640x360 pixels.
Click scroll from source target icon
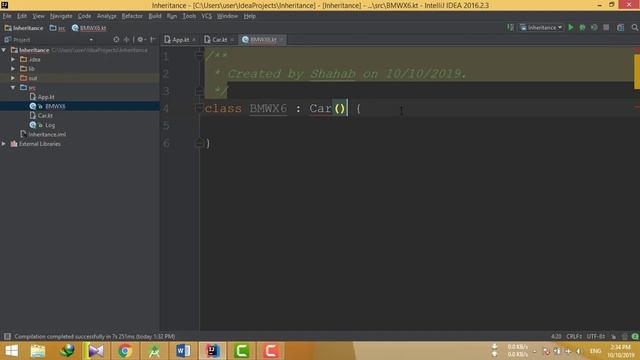pyautogui.click(x=116, y=40)
